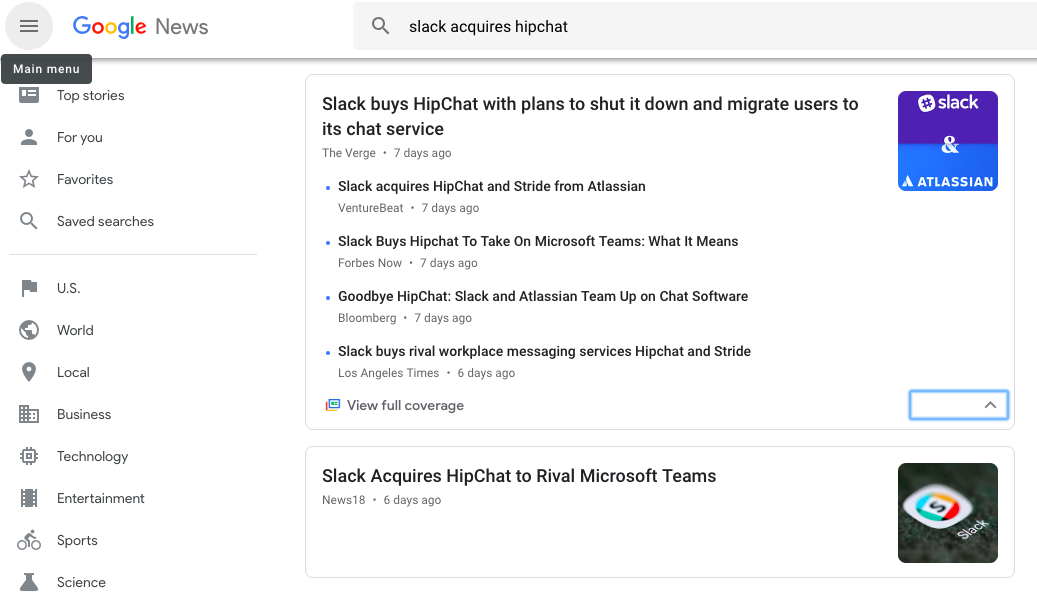Click the Technology chip icon
The height and width of the screenshot is (592, 1037).
[29, 456]
